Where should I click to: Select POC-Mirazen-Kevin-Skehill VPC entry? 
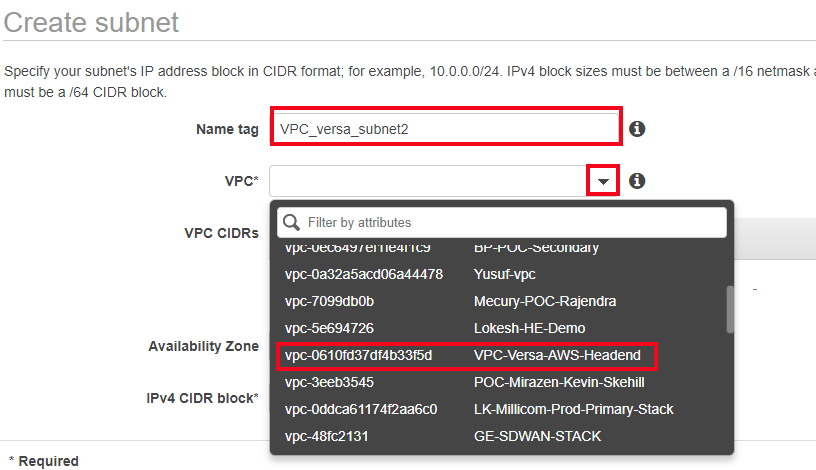(501, 383)
